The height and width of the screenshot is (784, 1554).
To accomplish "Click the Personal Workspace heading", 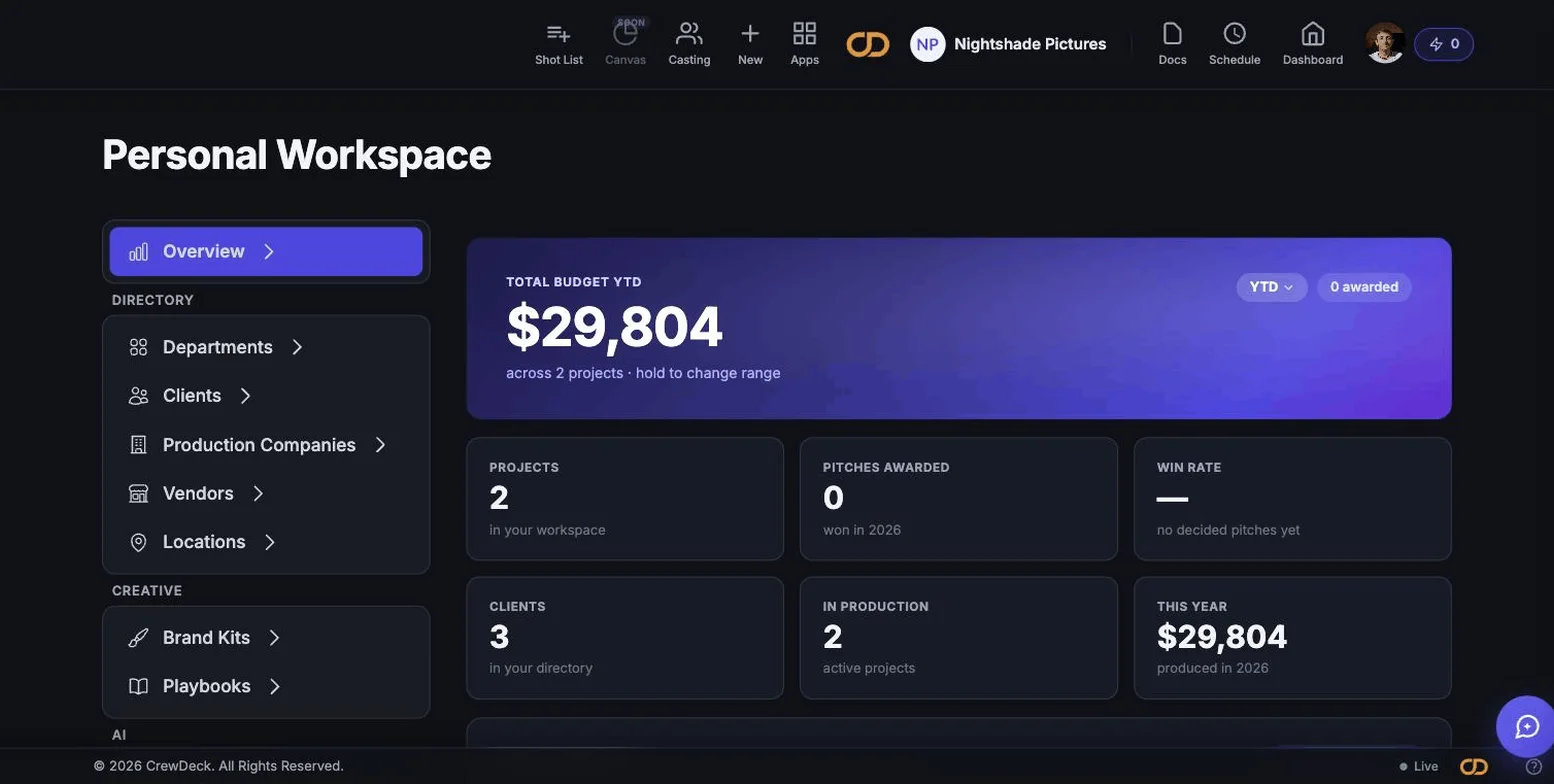I will [x=297, y=155].
